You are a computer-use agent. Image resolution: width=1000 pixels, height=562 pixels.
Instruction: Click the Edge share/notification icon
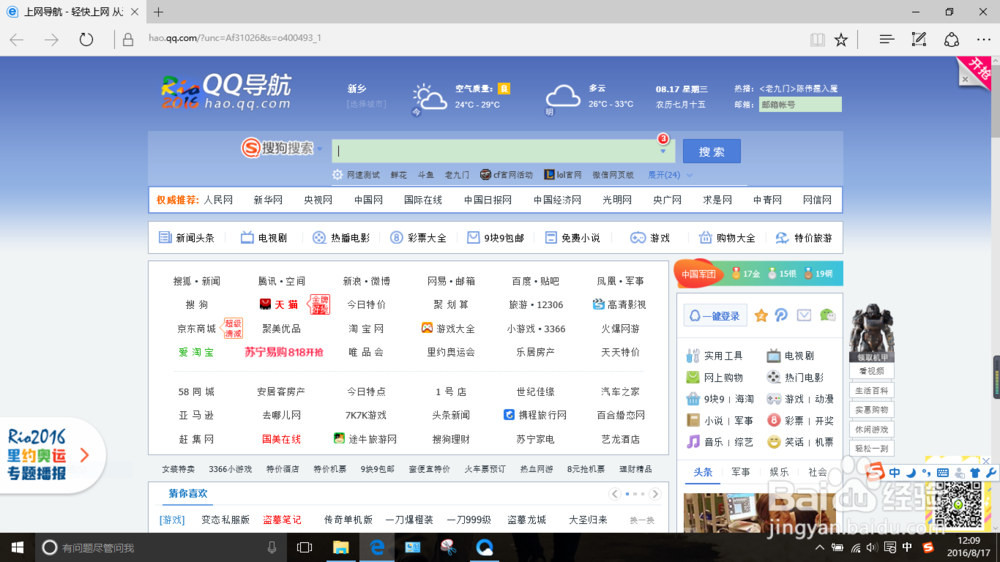pyautogui.click(x=952, y=40)
